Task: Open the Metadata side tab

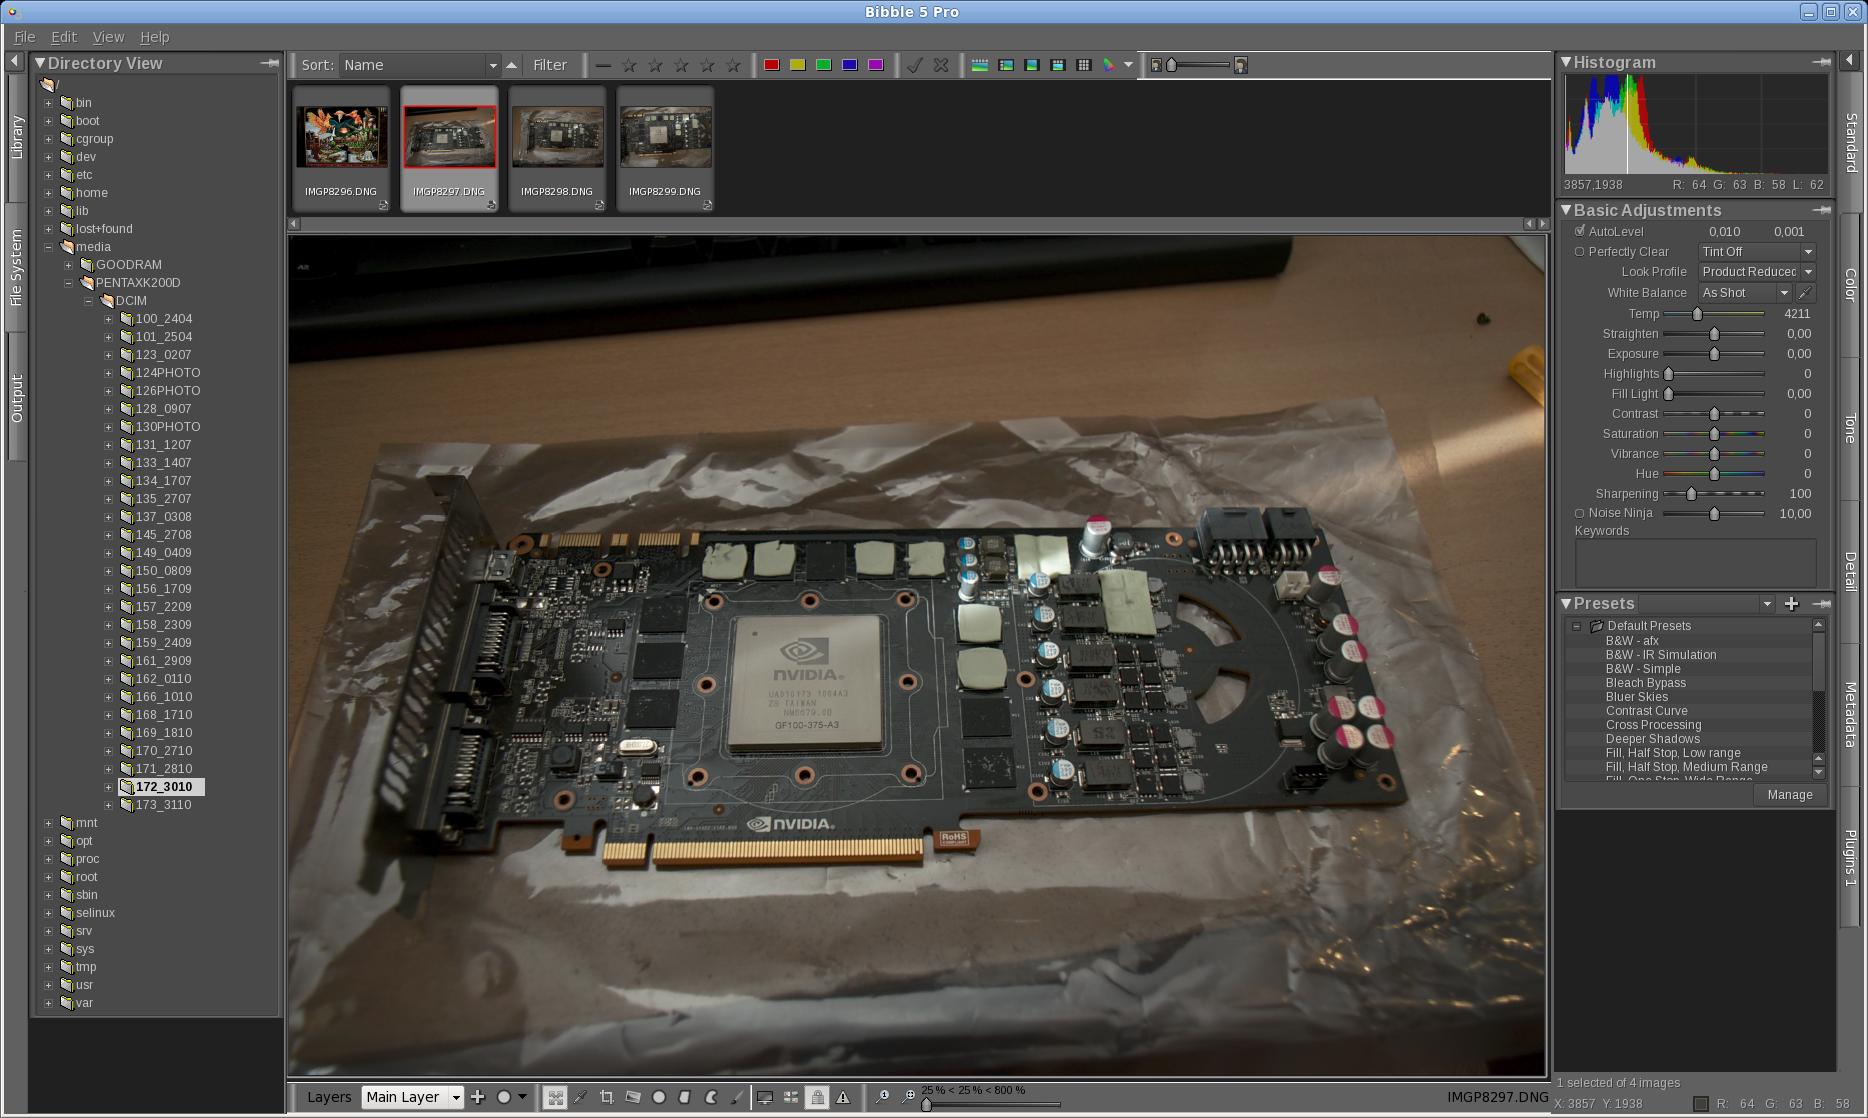Action: coord(1851,714)
